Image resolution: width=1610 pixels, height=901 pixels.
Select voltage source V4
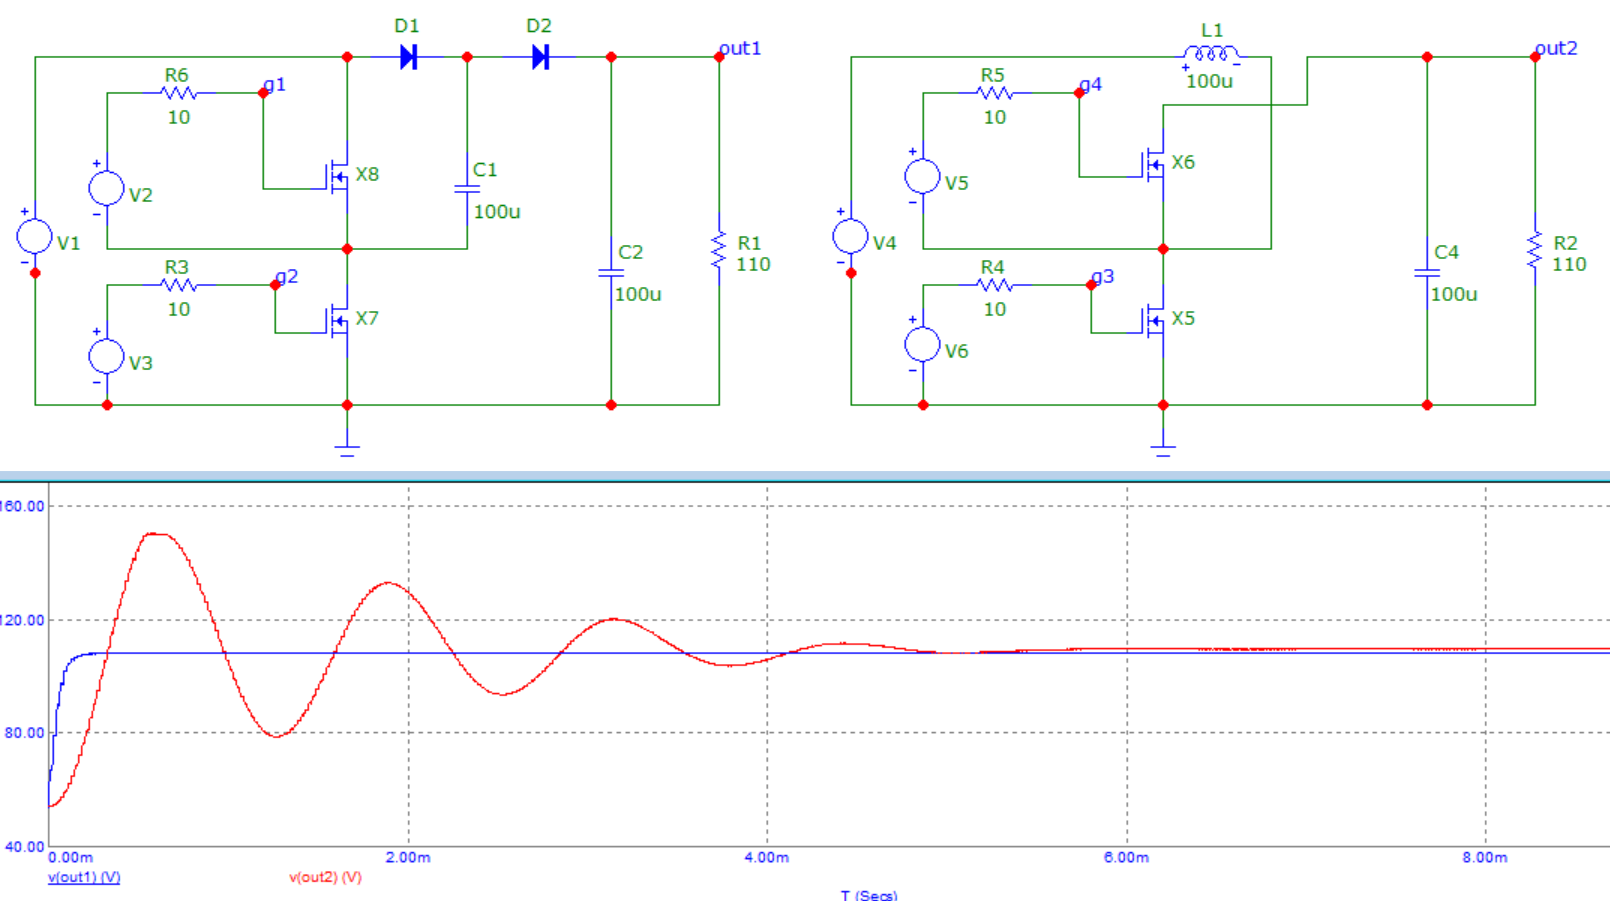coord(851,236)
